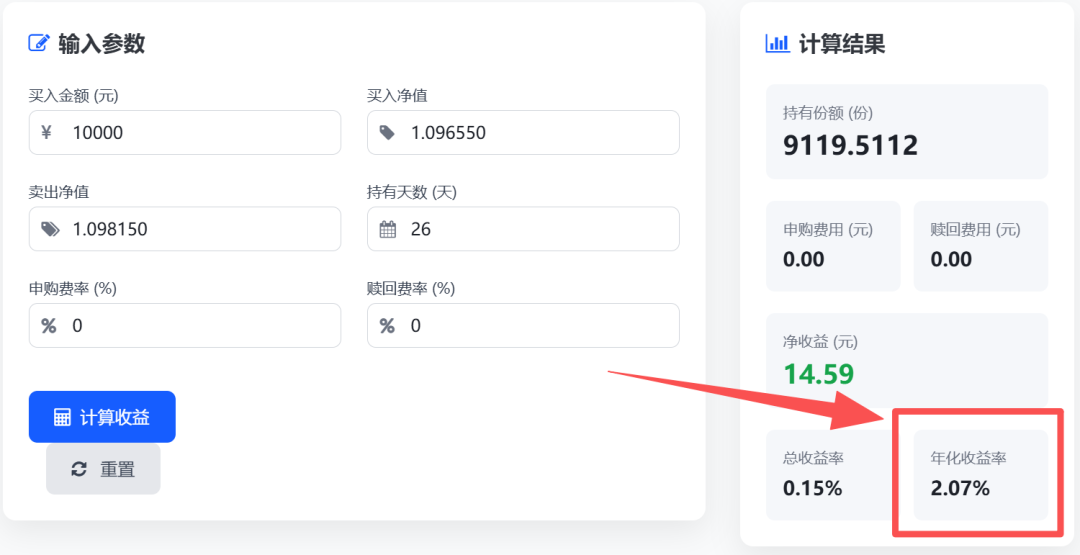The image size is (1080, 555).
Task: Click the tag icon in 卖出净值 field
Action: tap(50, 229)
